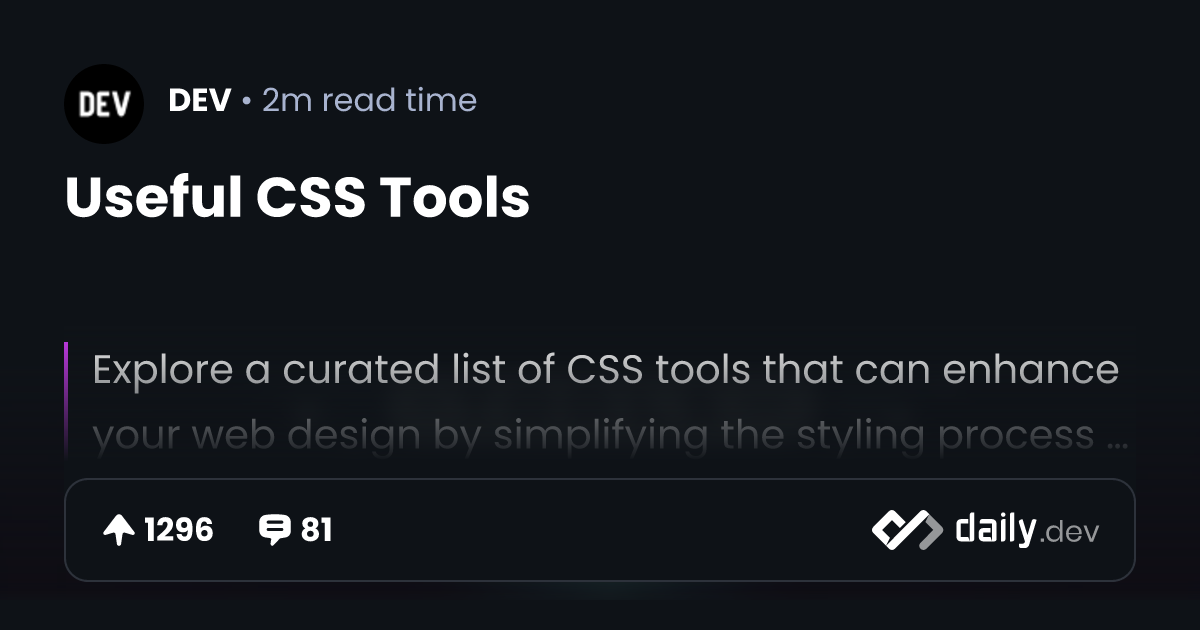Click the stats bar empty middle area
This screenshot has width=1200, height=630.
[600, 530]
